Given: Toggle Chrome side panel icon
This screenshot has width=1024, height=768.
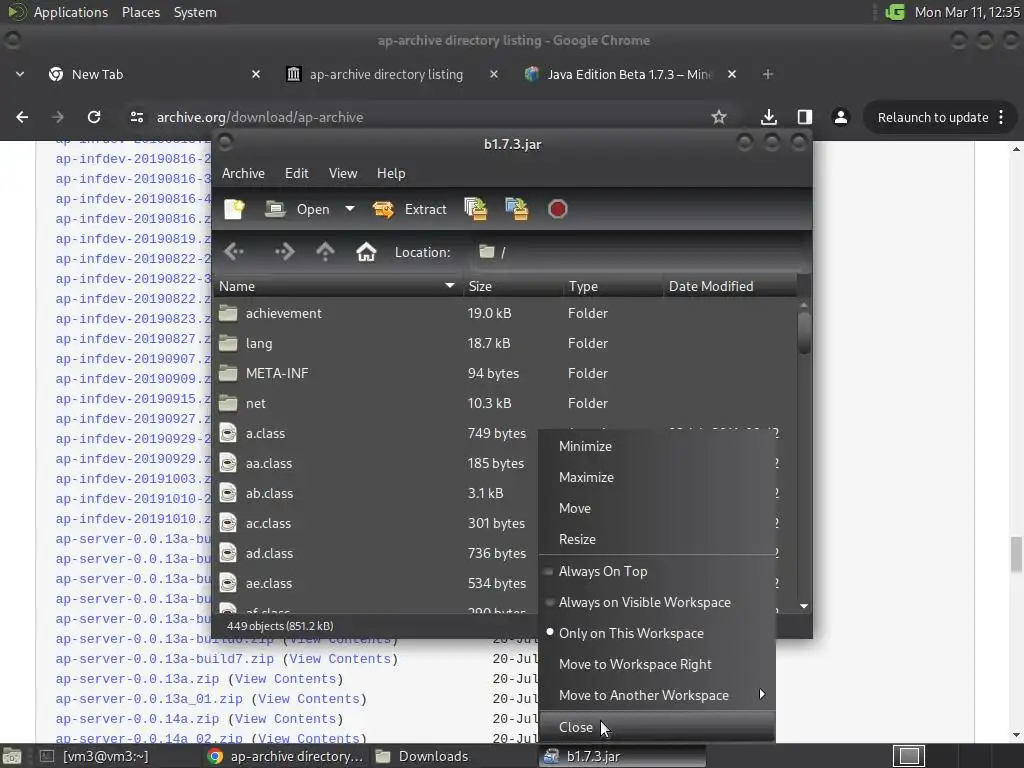Looking at the screenshot, I should click(x=805, y=117).
